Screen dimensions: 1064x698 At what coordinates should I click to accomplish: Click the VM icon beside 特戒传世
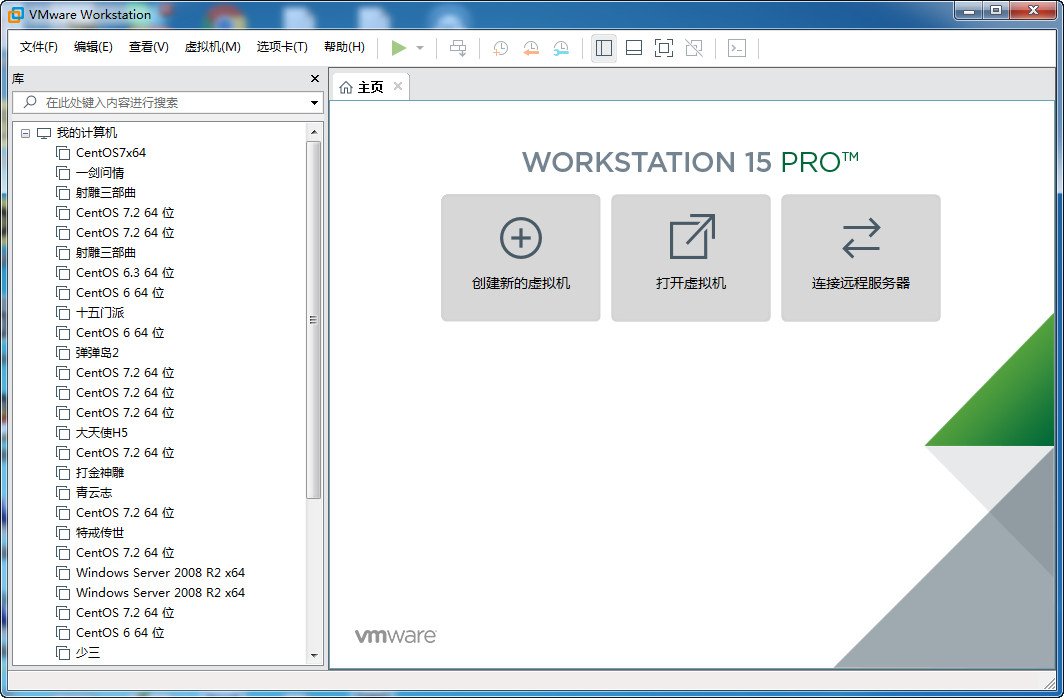63,533
